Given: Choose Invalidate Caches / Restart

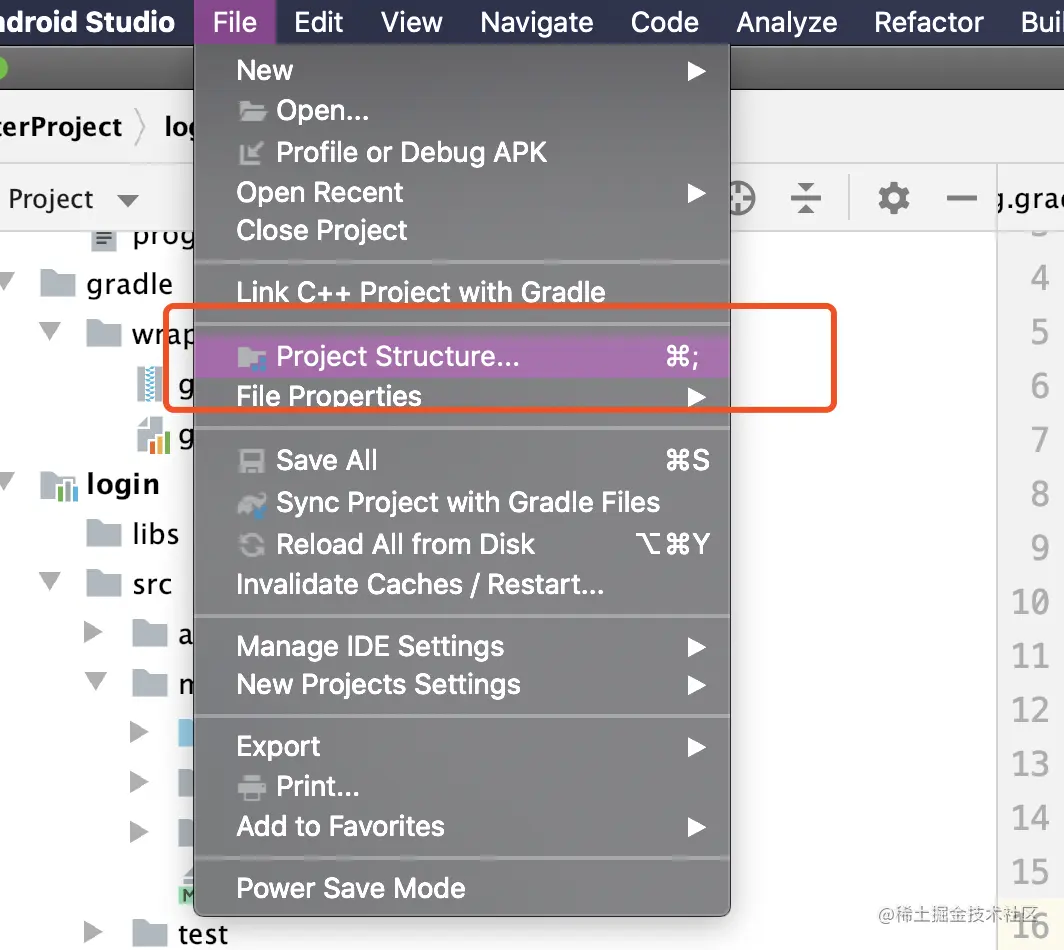Looking at the screenshot, I should (420, 584).
